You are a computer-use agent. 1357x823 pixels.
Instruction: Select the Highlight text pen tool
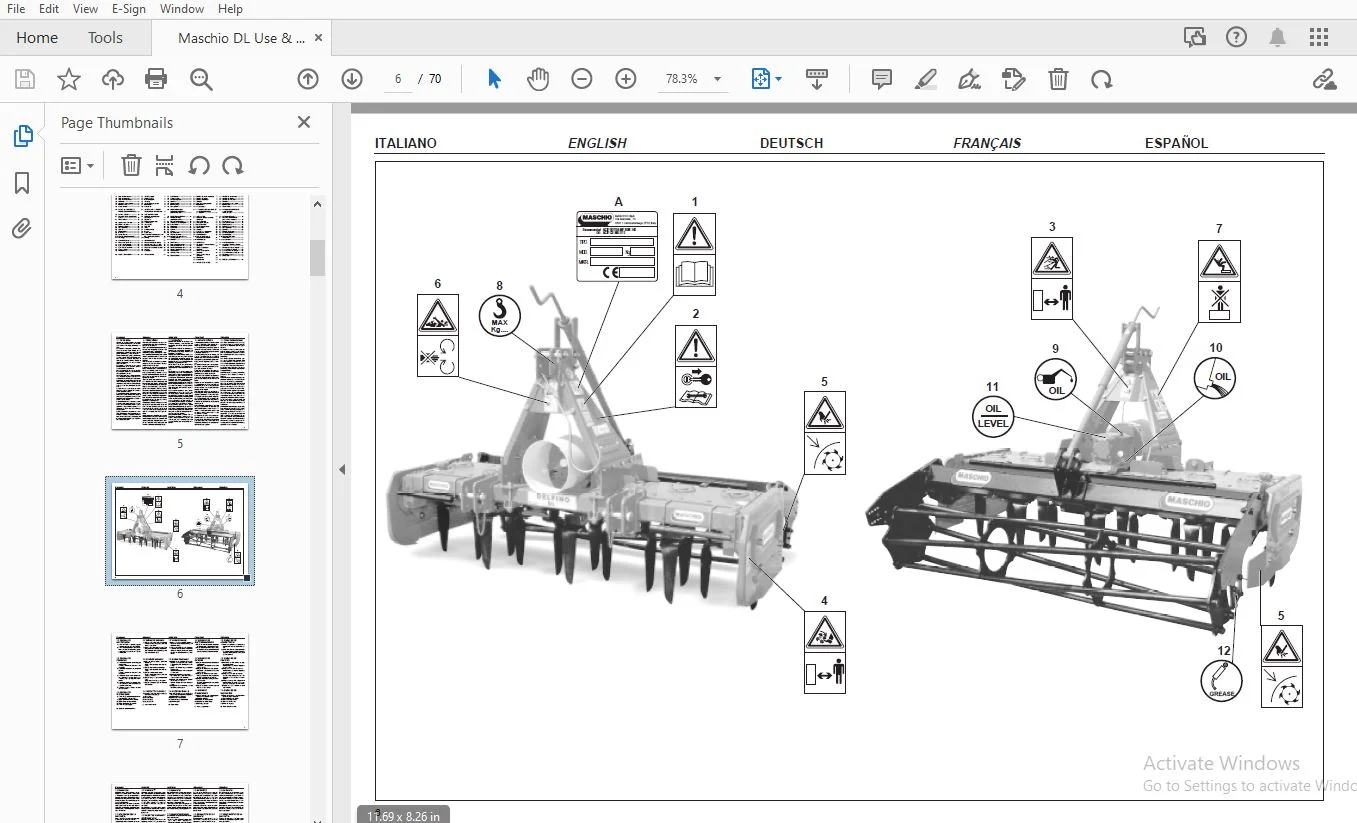pos(926,79)
